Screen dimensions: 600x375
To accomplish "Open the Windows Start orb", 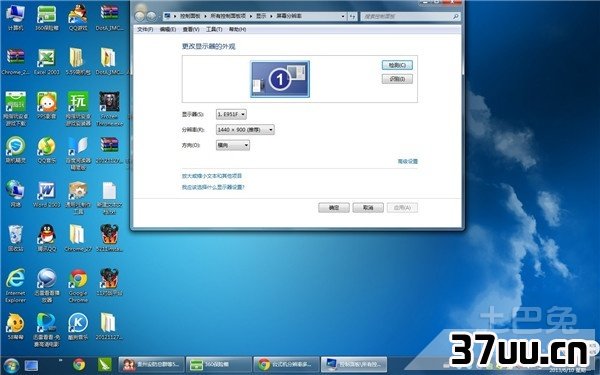I will pos(11,365).
